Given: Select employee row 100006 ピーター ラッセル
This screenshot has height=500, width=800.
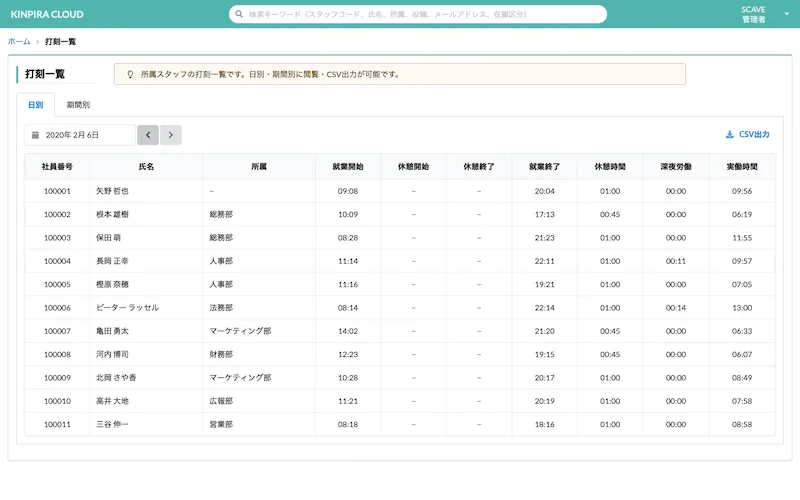Looking at the screenshot, I should 127,308.
